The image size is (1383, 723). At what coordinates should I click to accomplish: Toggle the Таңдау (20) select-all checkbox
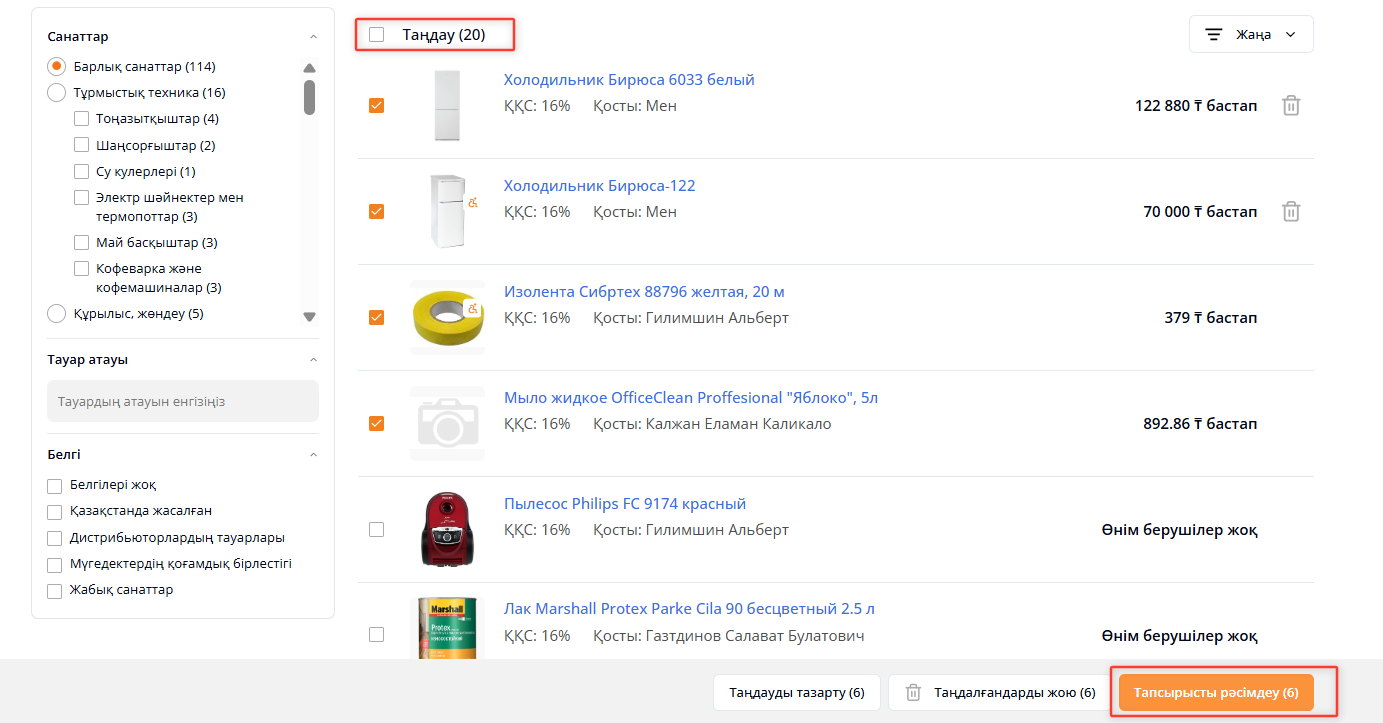coord(376,35)
